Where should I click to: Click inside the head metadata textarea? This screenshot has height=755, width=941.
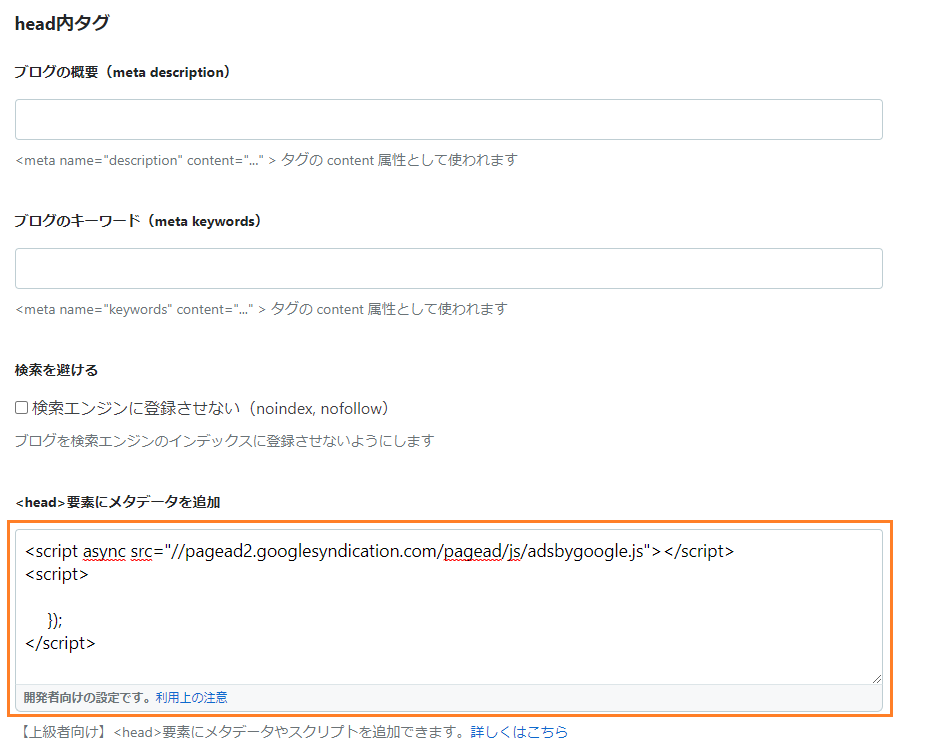(x=448, y=606)
